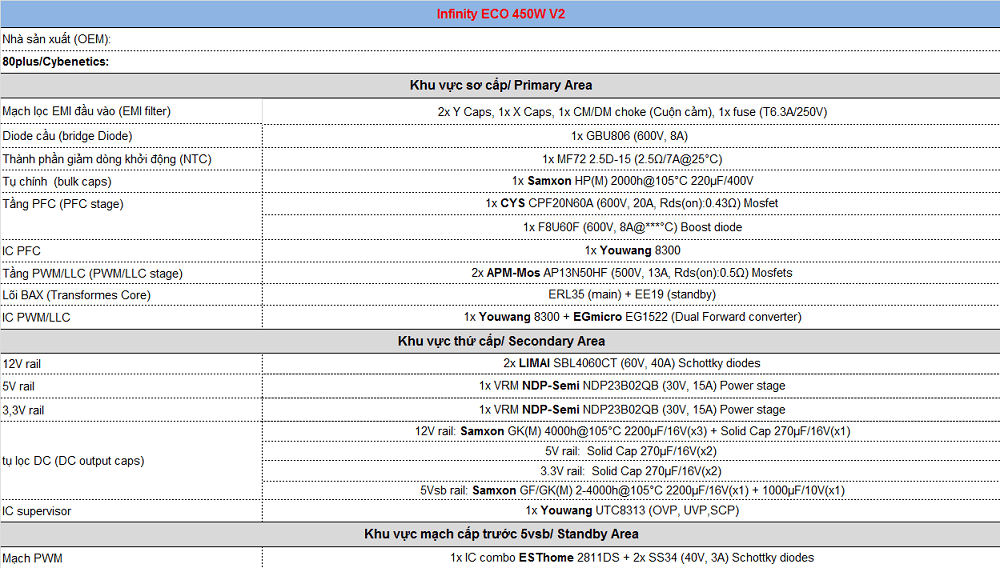Click the Samxon HP(M) 220µF/400V cell

click(631, 181)
